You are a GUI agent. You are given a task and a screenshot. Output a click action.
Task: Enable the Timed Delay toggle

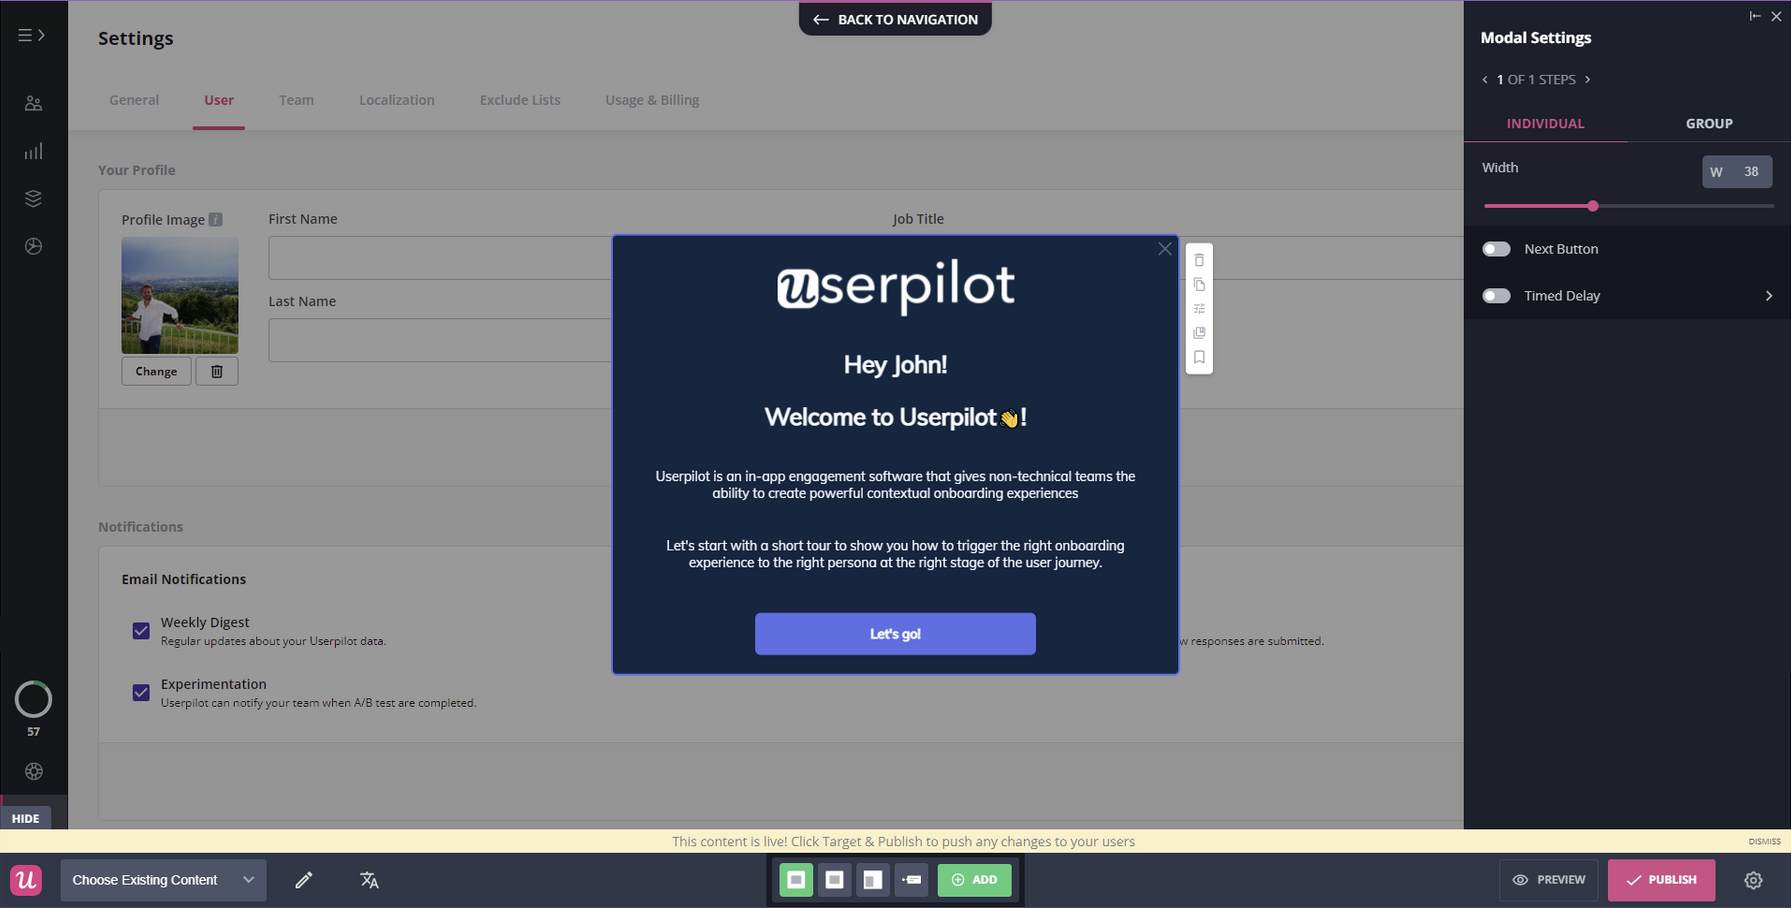click(x=1496, y=296)
